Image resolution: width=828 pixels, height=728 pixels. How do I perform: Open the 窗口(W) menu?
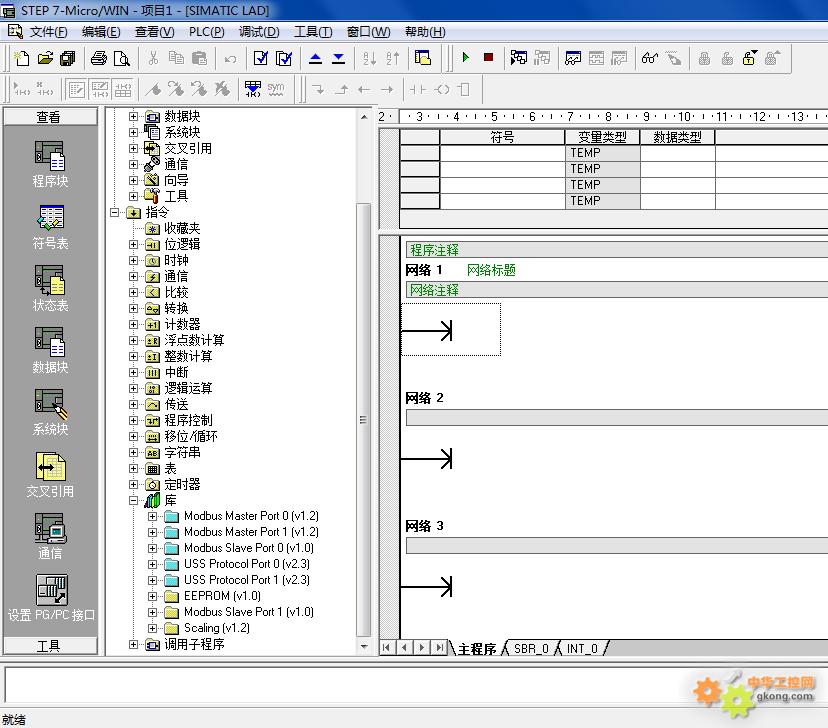click(369, 32)
